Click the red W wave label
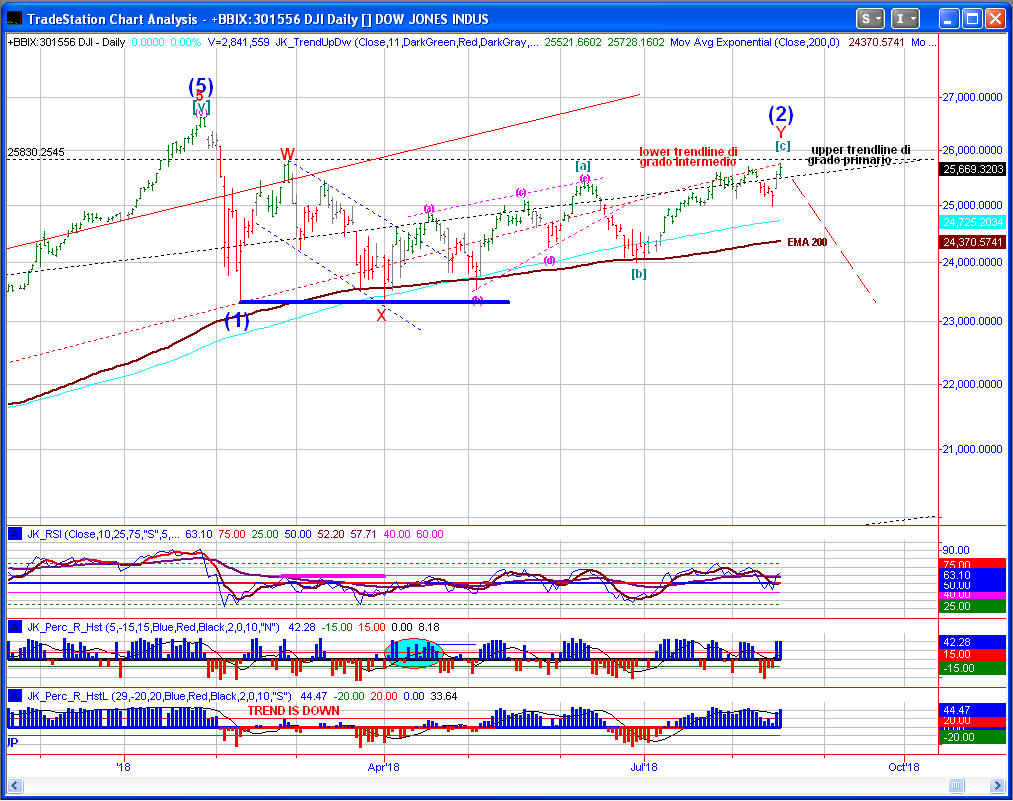The height and width of the screenshot is (801, 1013). pyautogui.click(x=287, y=154)
